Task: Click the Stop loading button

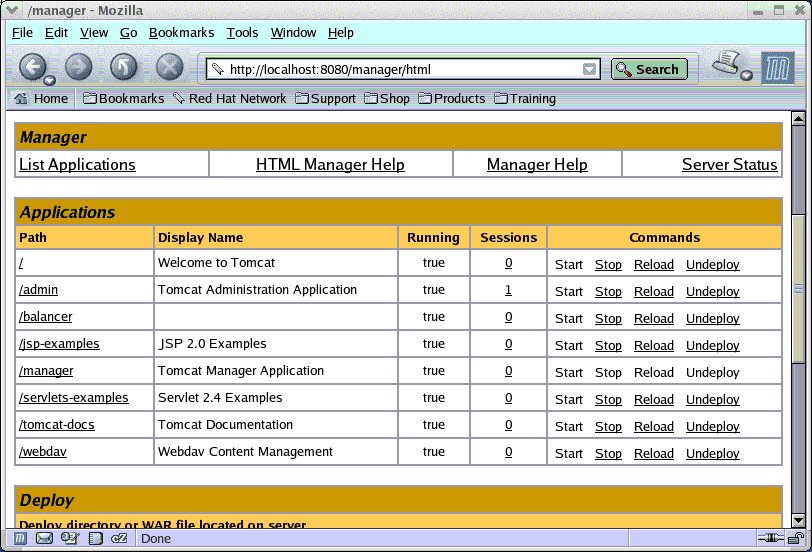Action: tap(170, 67)
